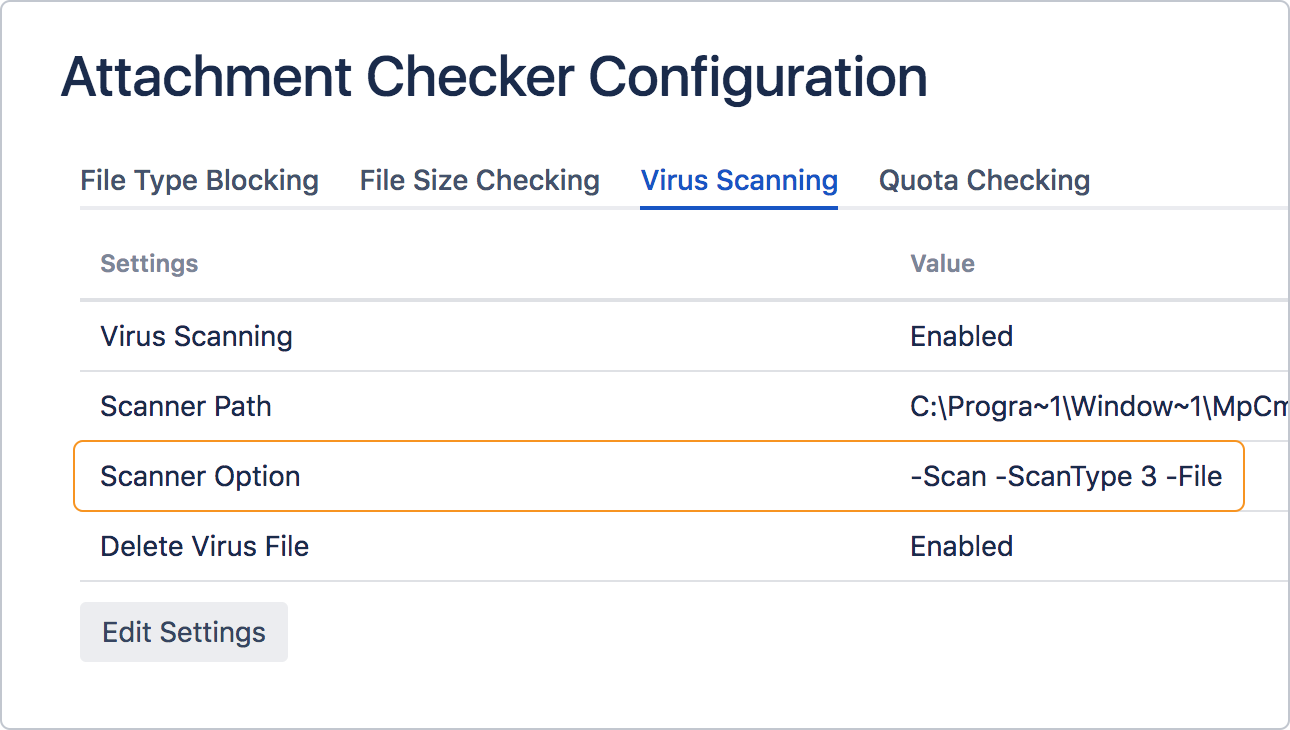Select the Scanner Path setting label
This screenshot has width=1290, height=730.
point(185,407)
